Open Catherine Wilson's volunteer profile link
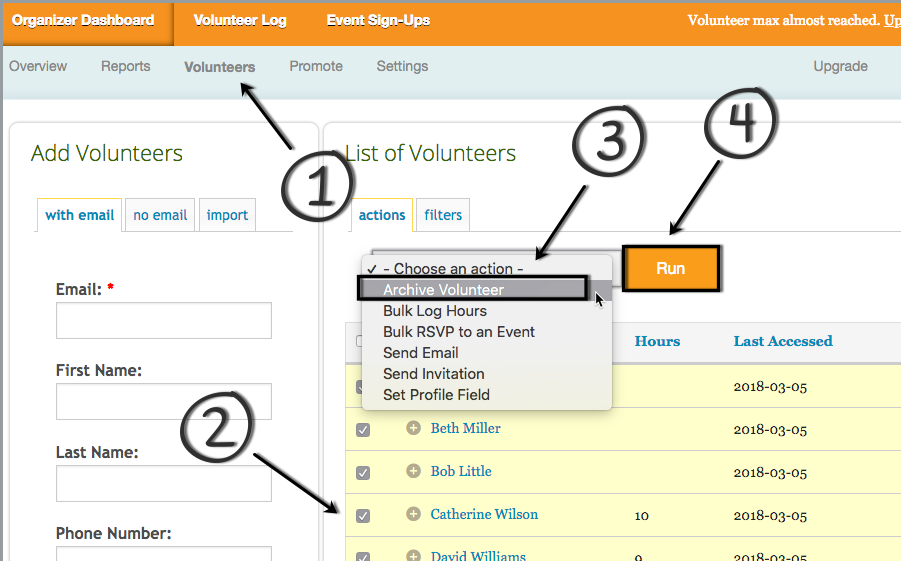The image size is (901, 561). tap(484, 514)
